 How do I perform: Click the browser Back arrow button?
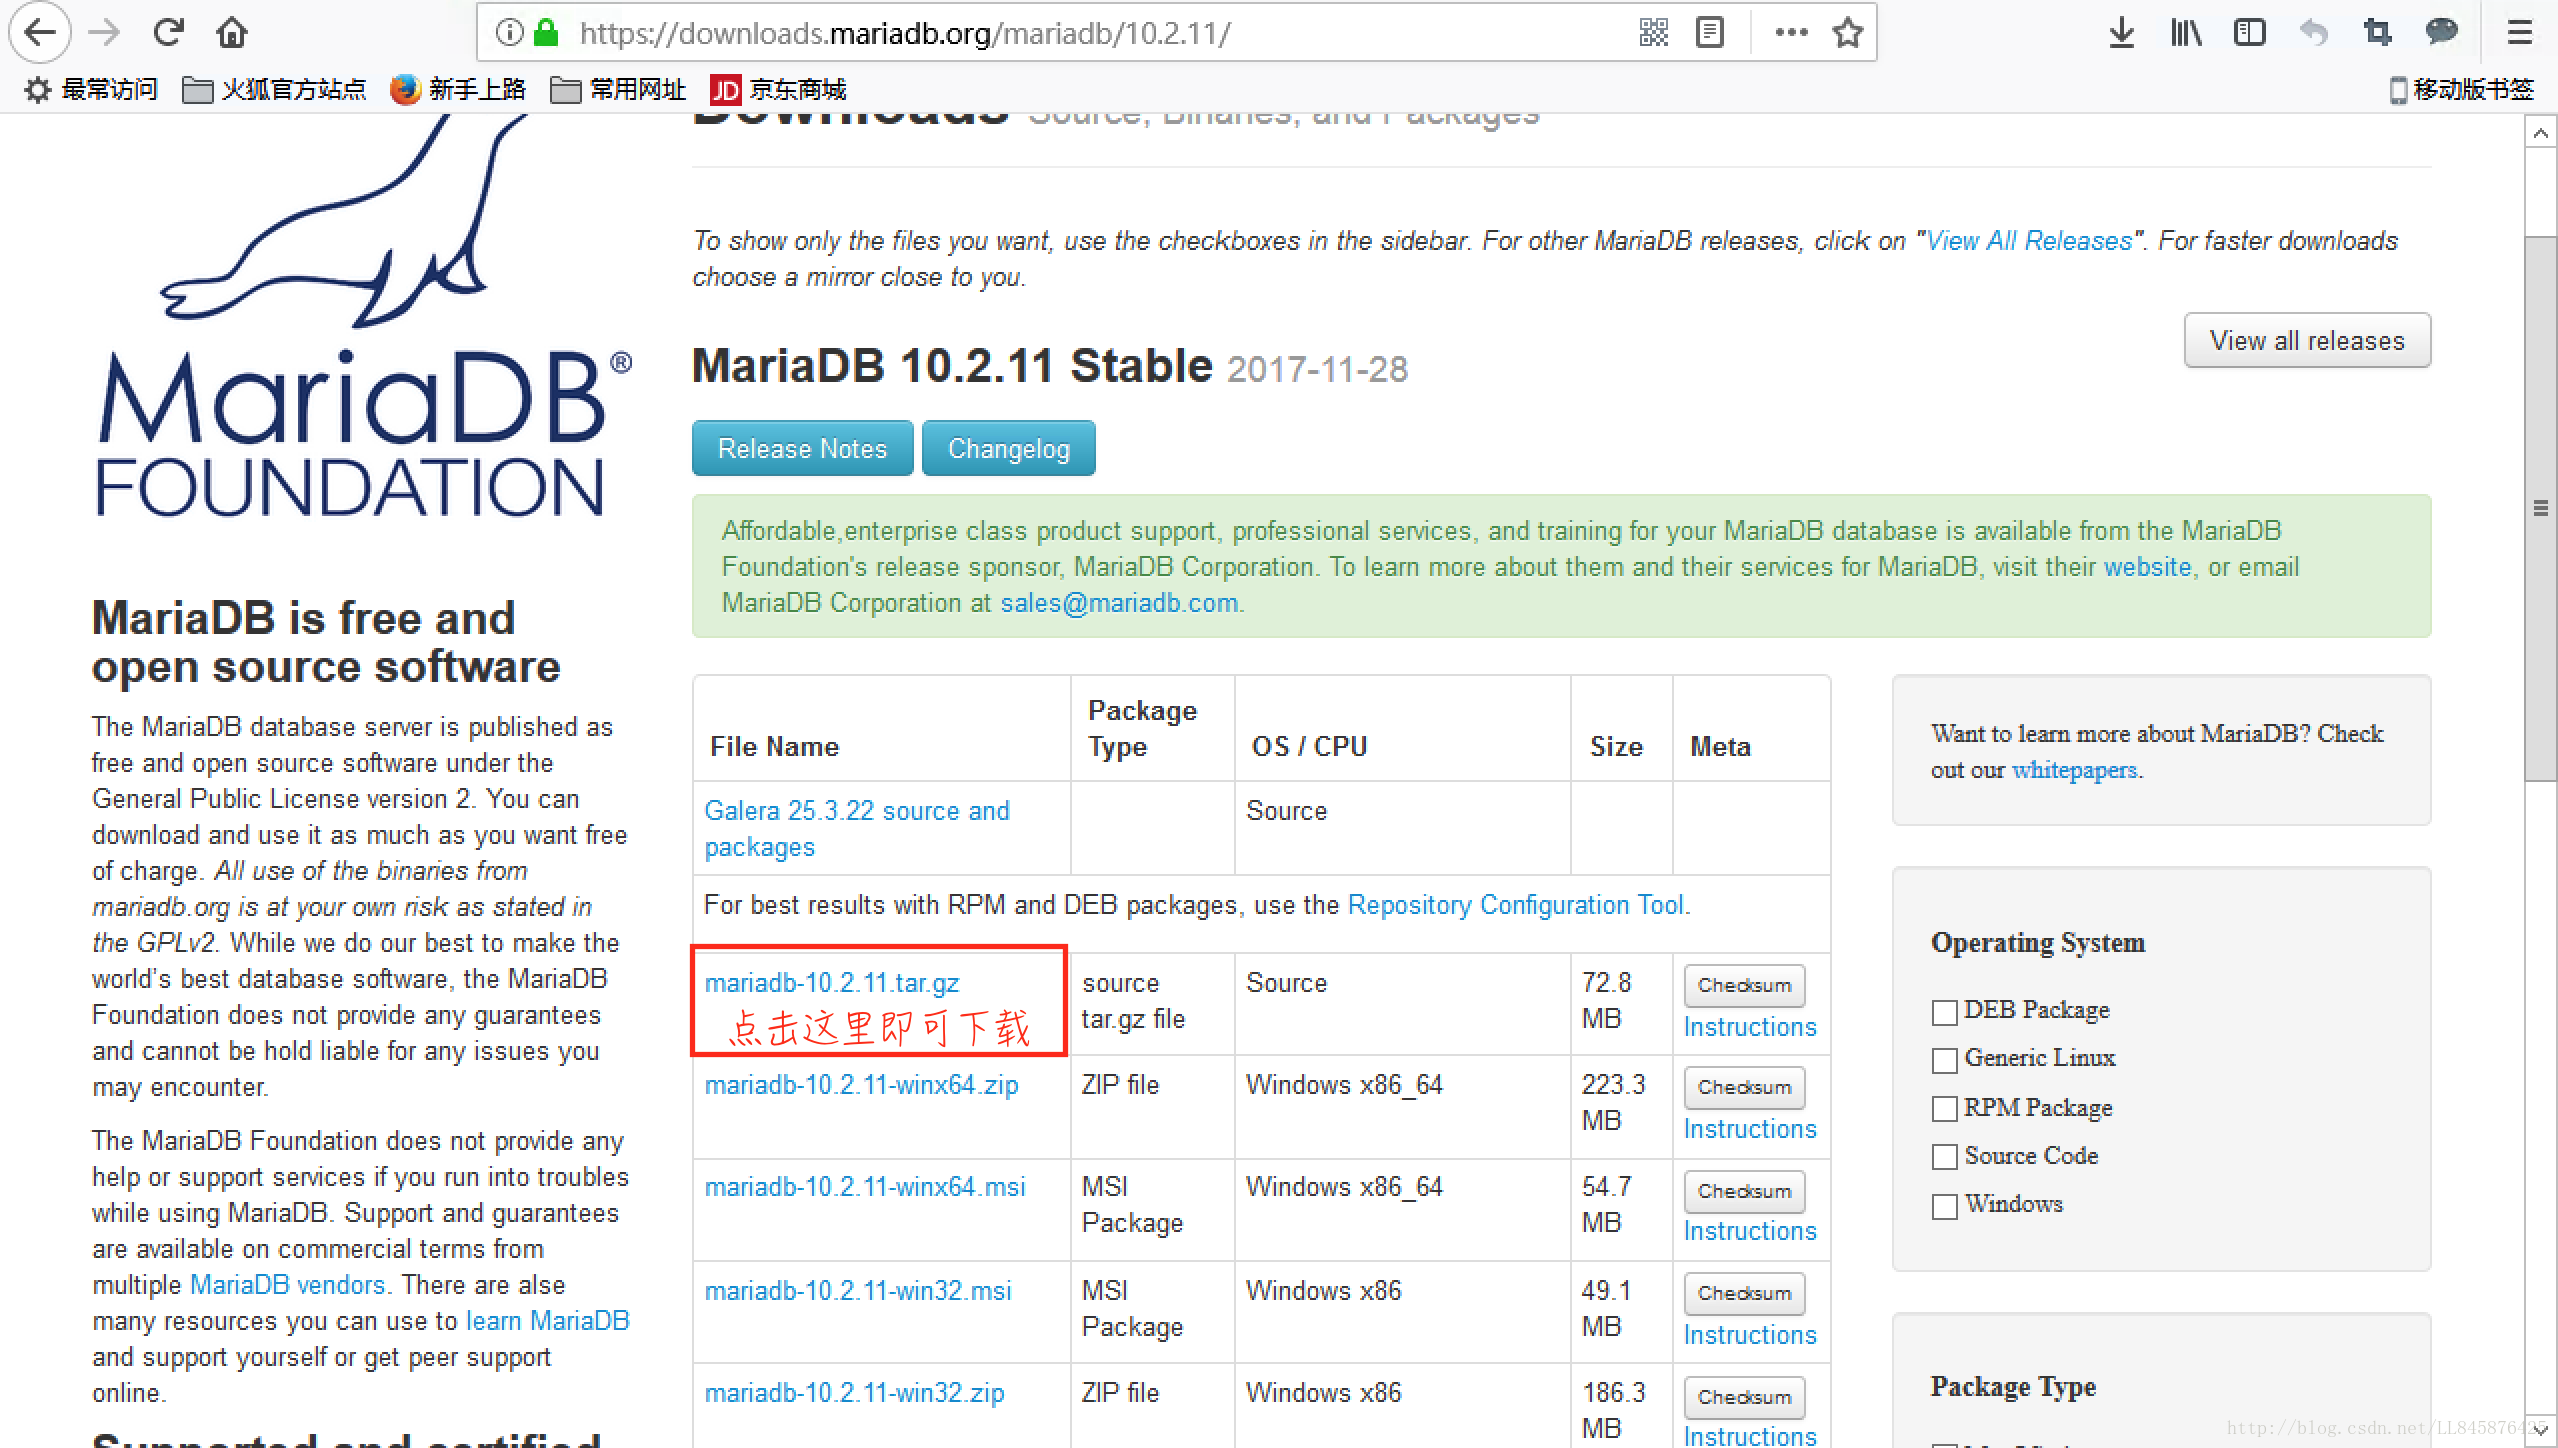(x=40, y=33)
